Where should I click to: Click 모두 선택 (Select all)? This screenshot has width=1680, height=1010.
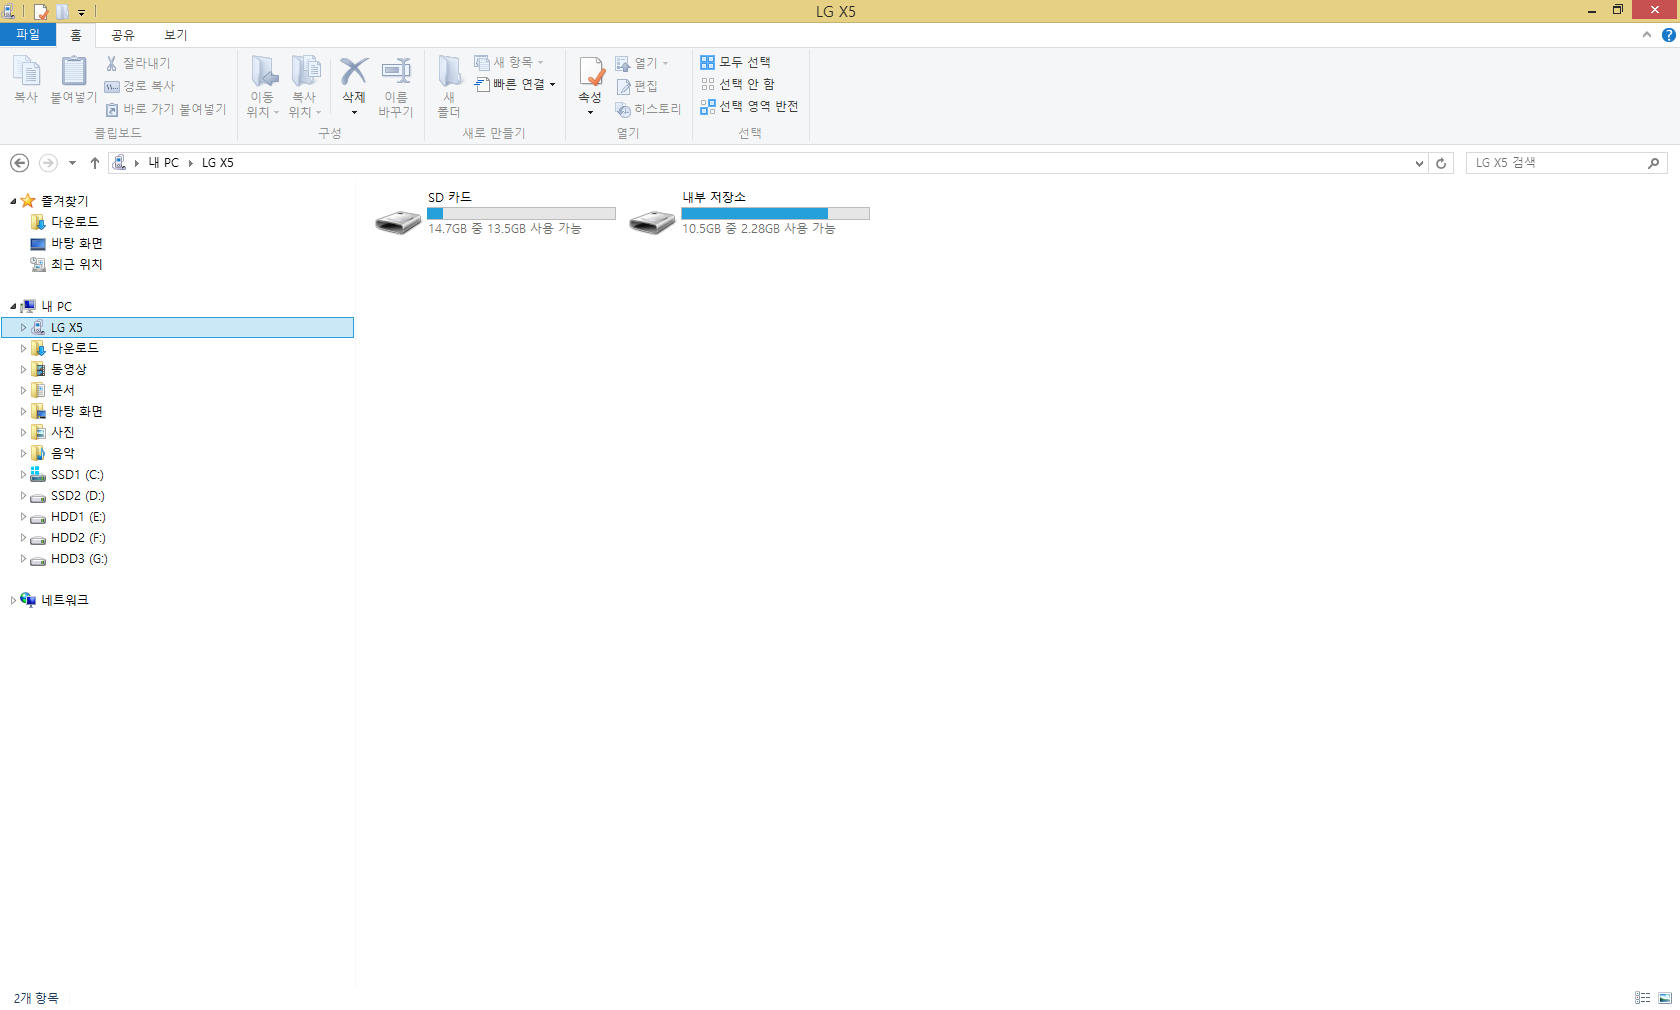(x=735, y=62)
